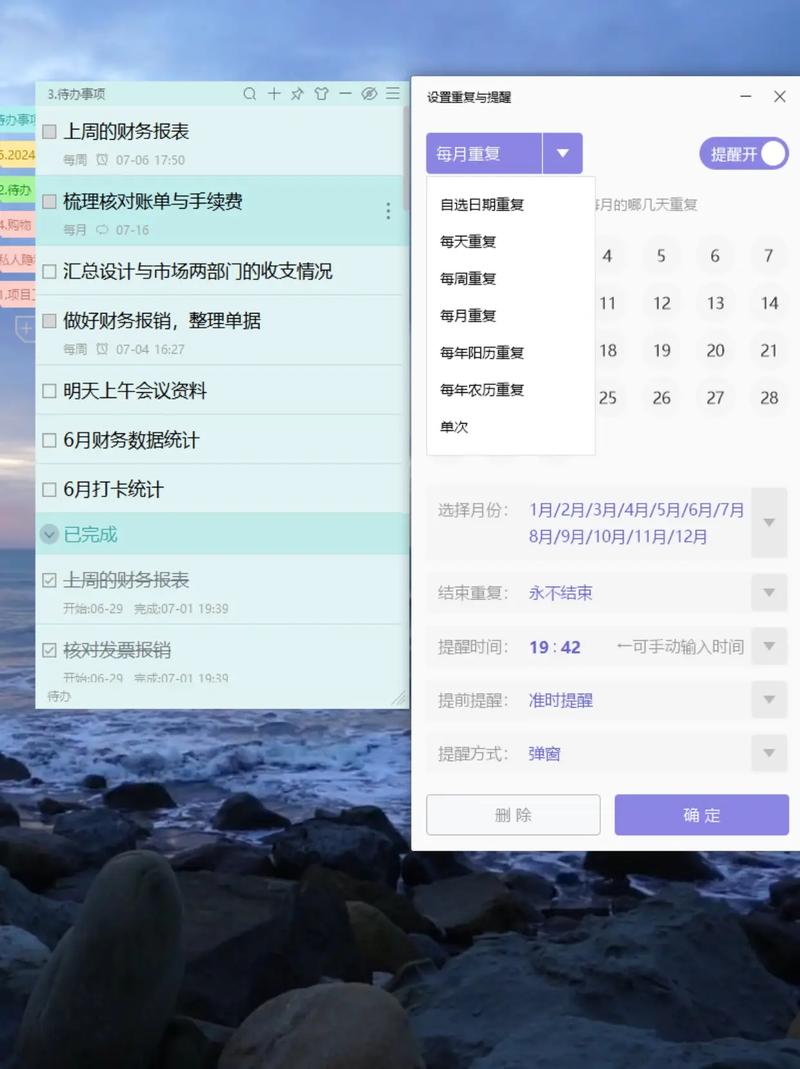The image size is (800, 1069).
Task: Expand the 提醒时间 dropdown arrow
Action: [x=769, y=646]
